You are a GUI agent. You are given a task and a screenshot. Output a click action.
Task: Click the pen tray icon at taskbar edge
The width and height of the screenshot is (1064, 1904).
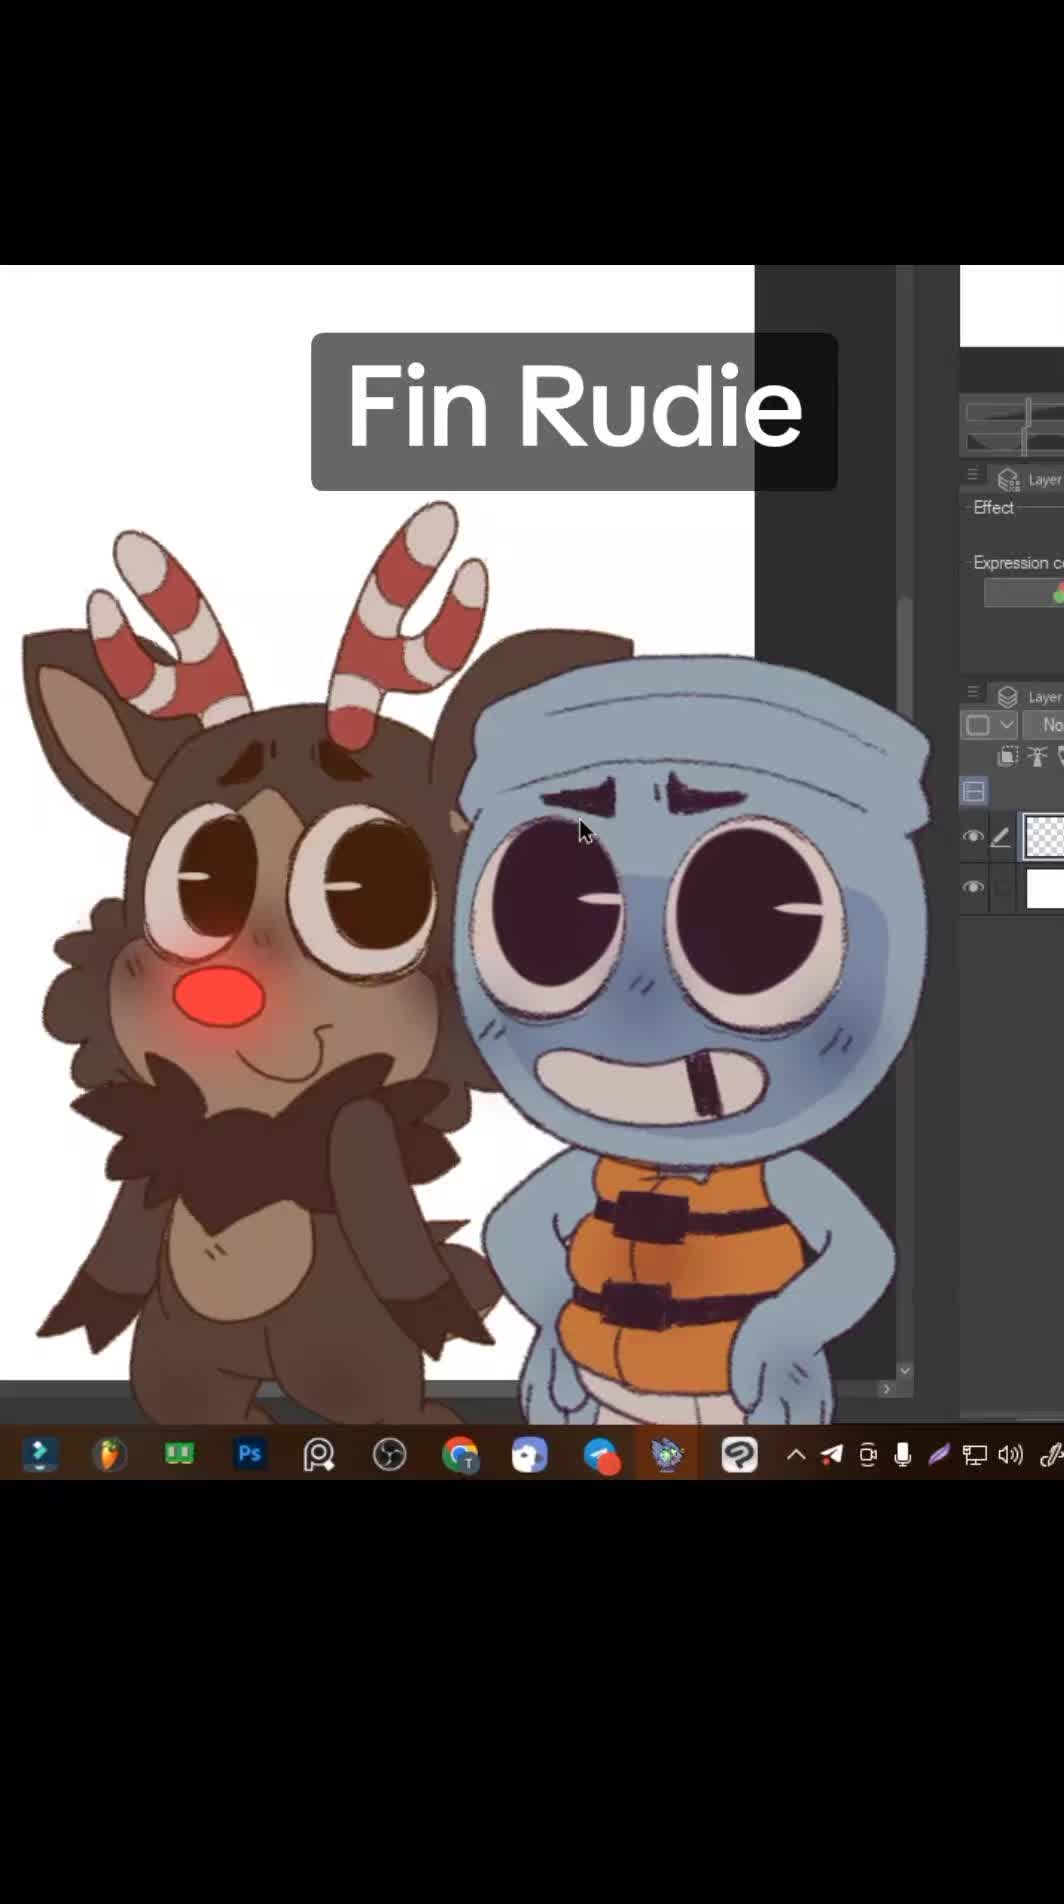click(x=1050, y=1455)
